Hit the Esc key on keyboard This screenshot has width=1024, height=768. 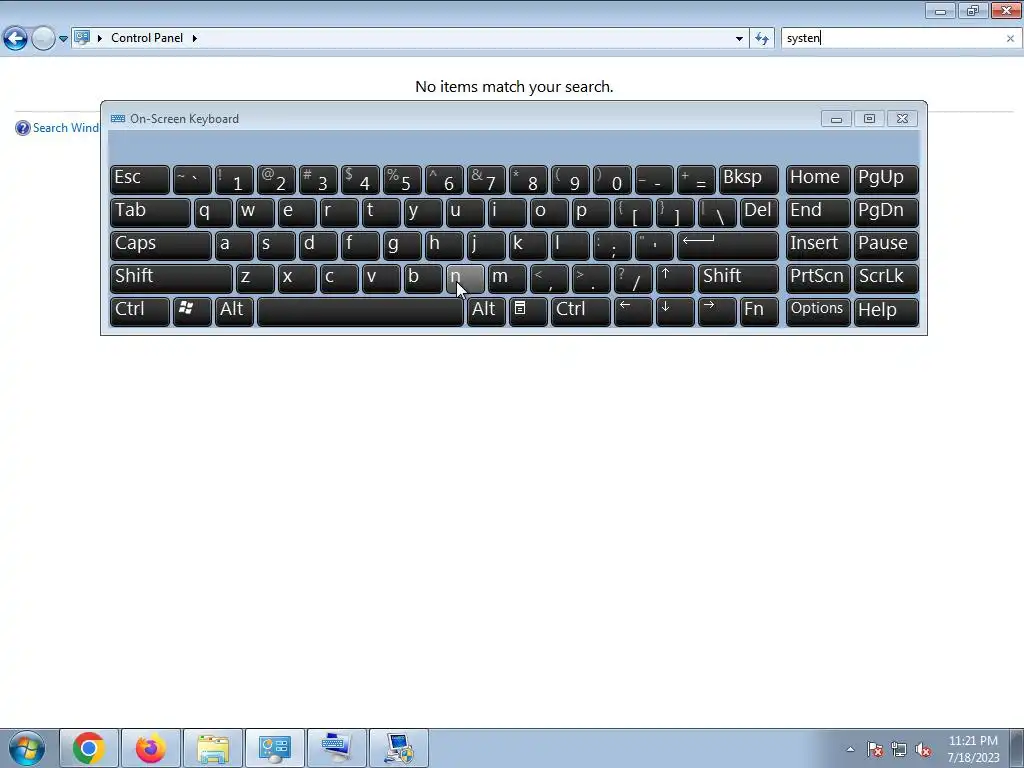140,179
